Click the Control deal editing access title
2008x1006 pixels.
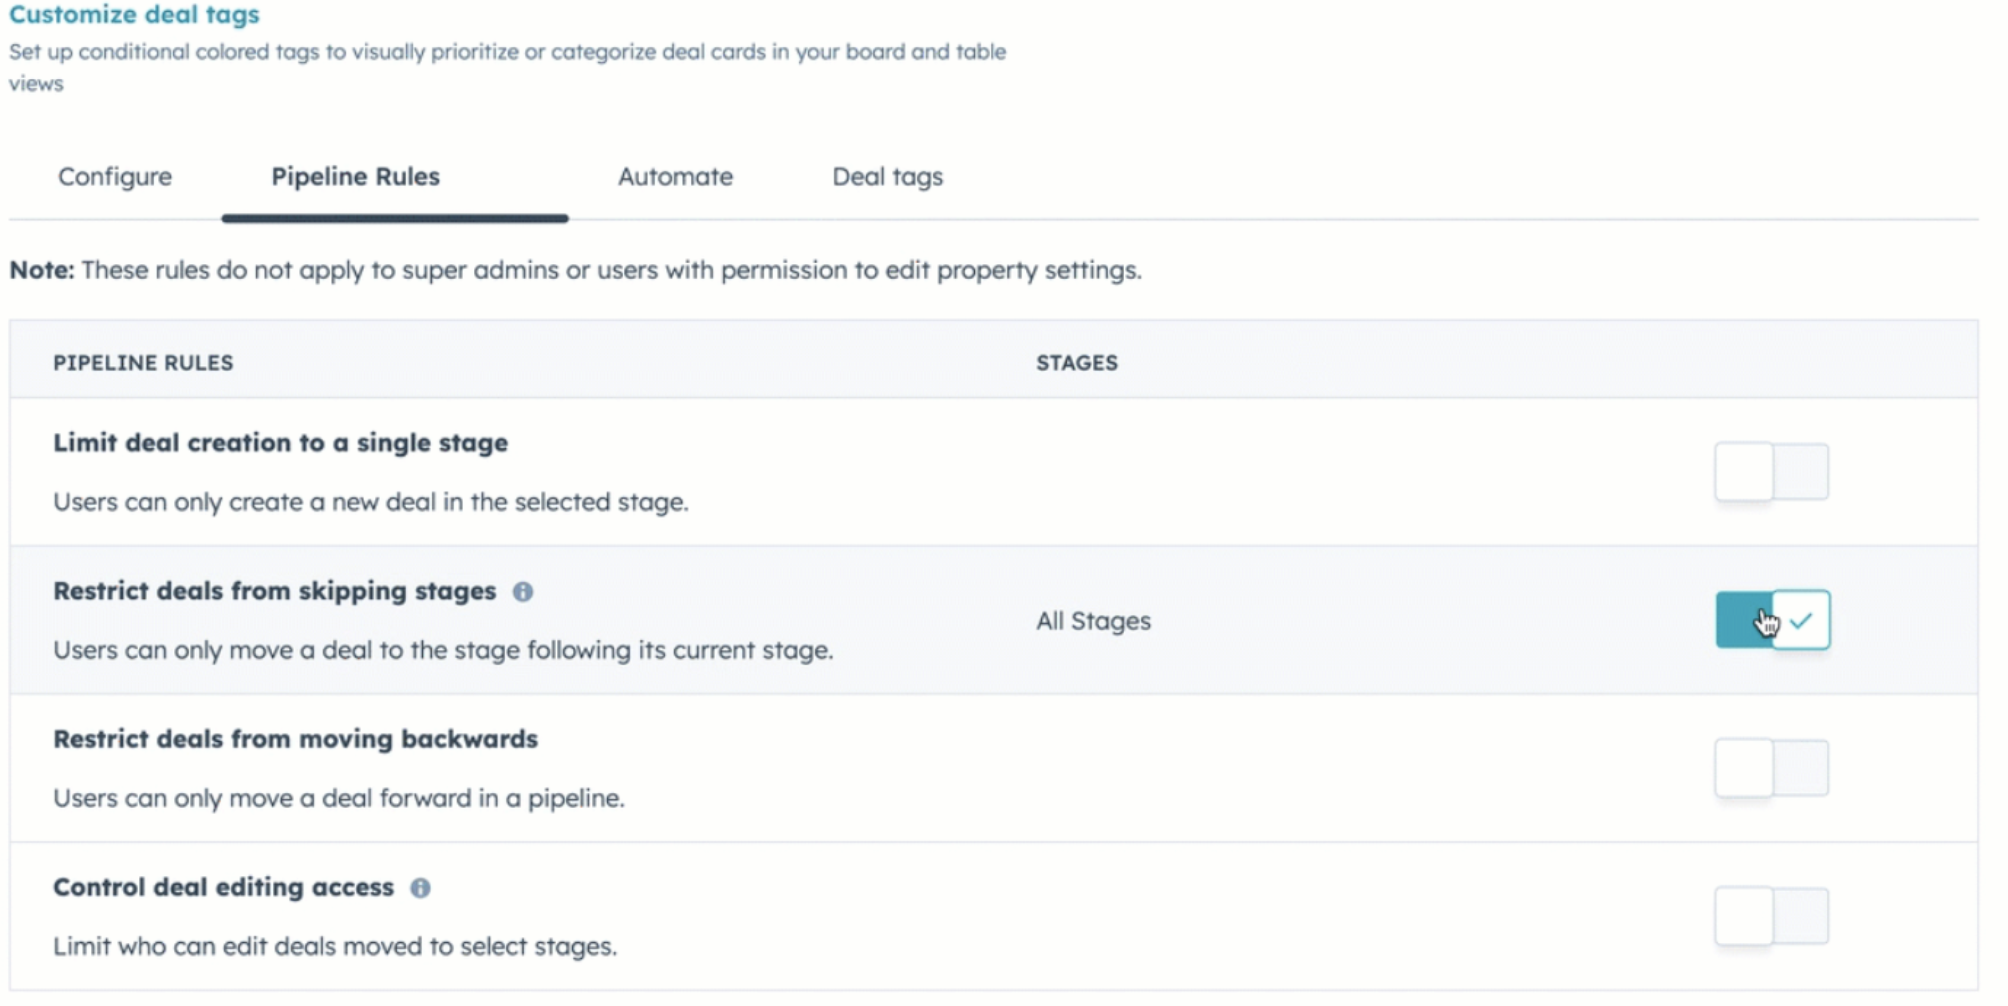pyautogui.click(x=224, y=887)
